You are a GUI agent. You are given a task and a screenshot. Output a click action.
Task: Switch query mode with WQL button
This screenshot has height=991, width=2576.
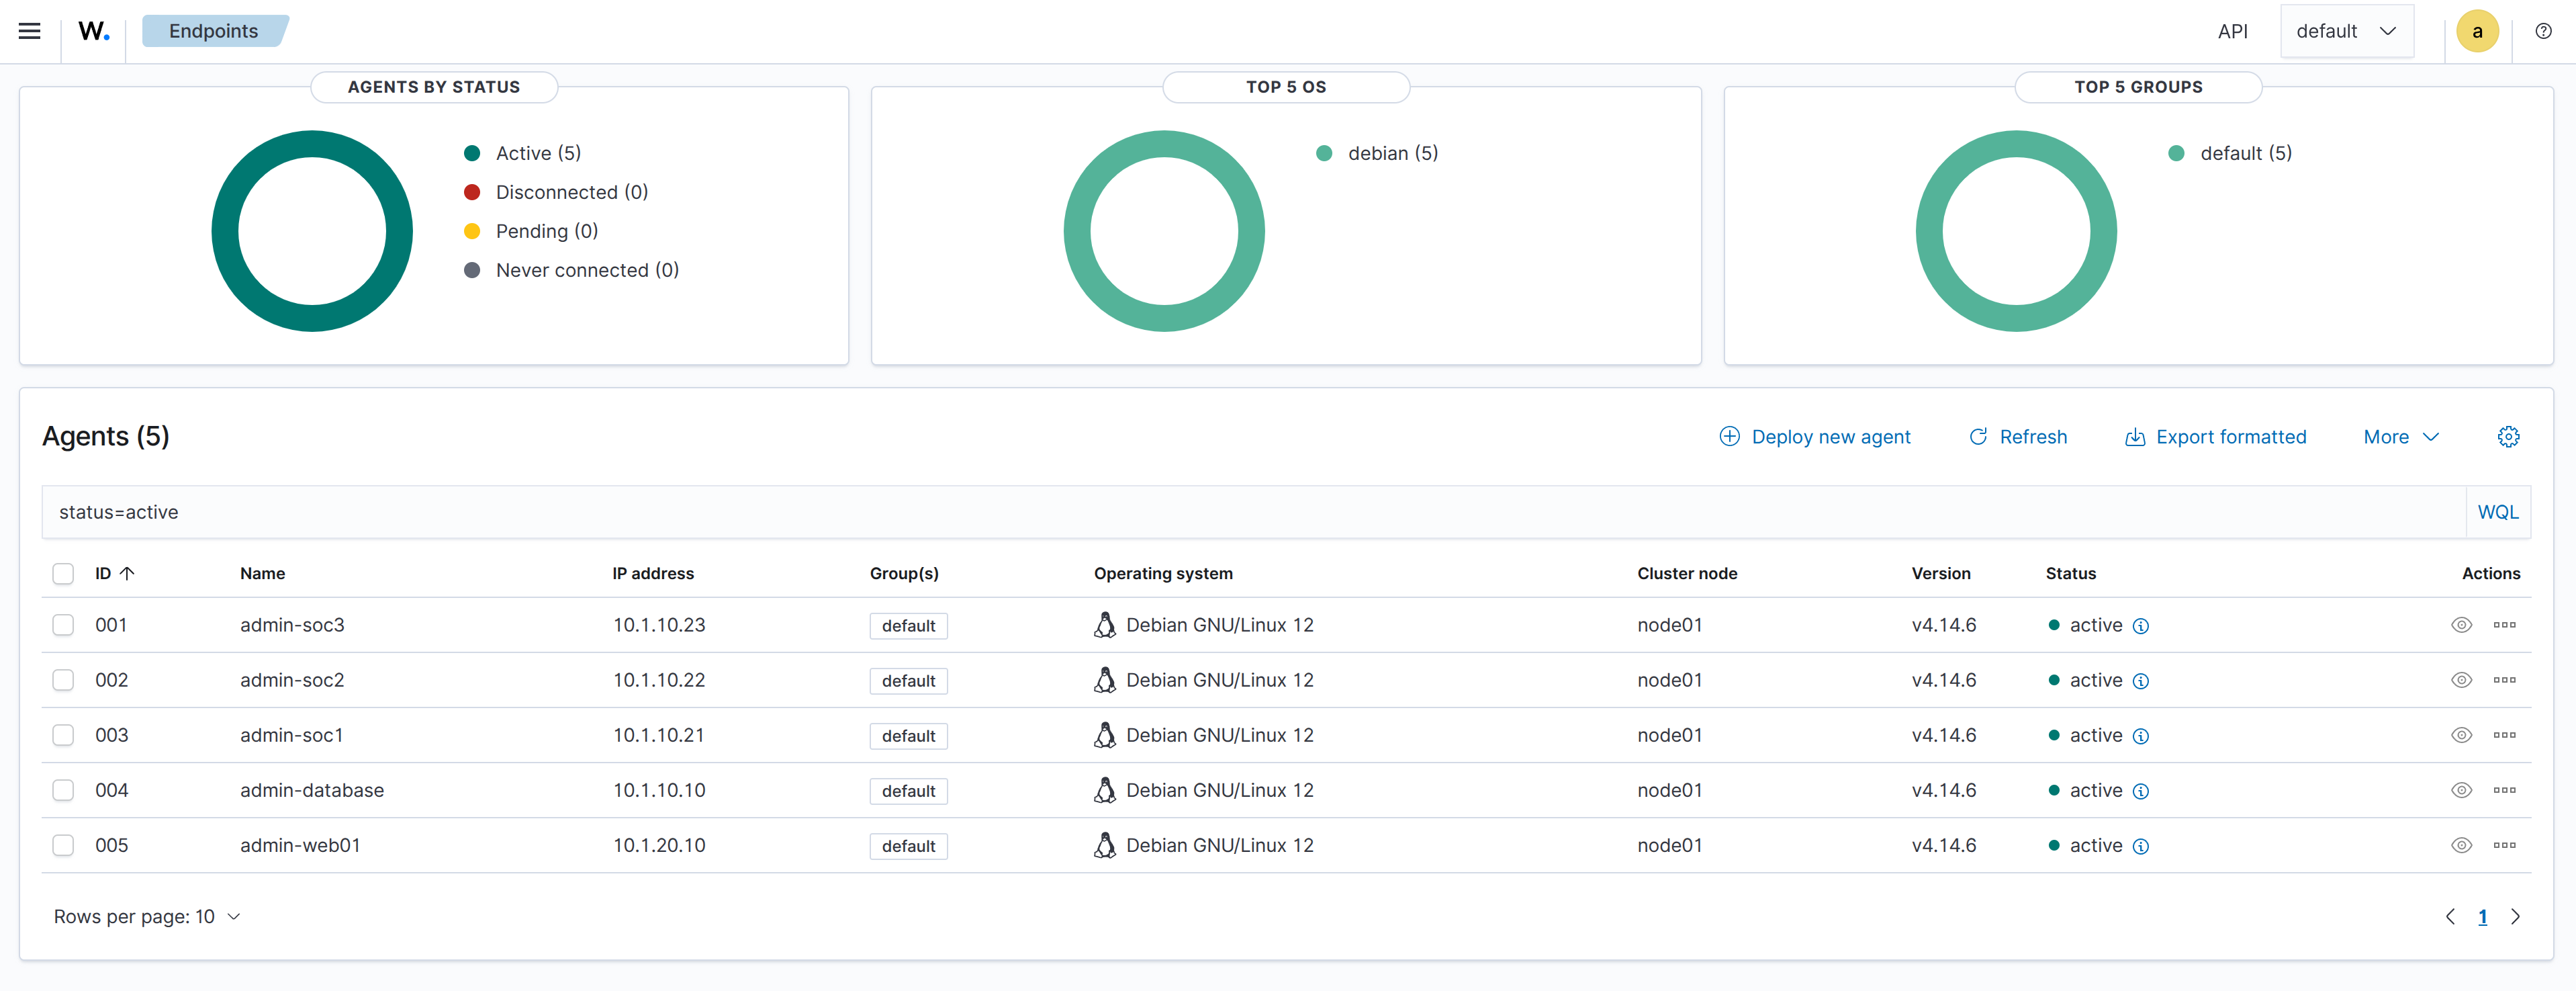click(x=2497, y=512)
